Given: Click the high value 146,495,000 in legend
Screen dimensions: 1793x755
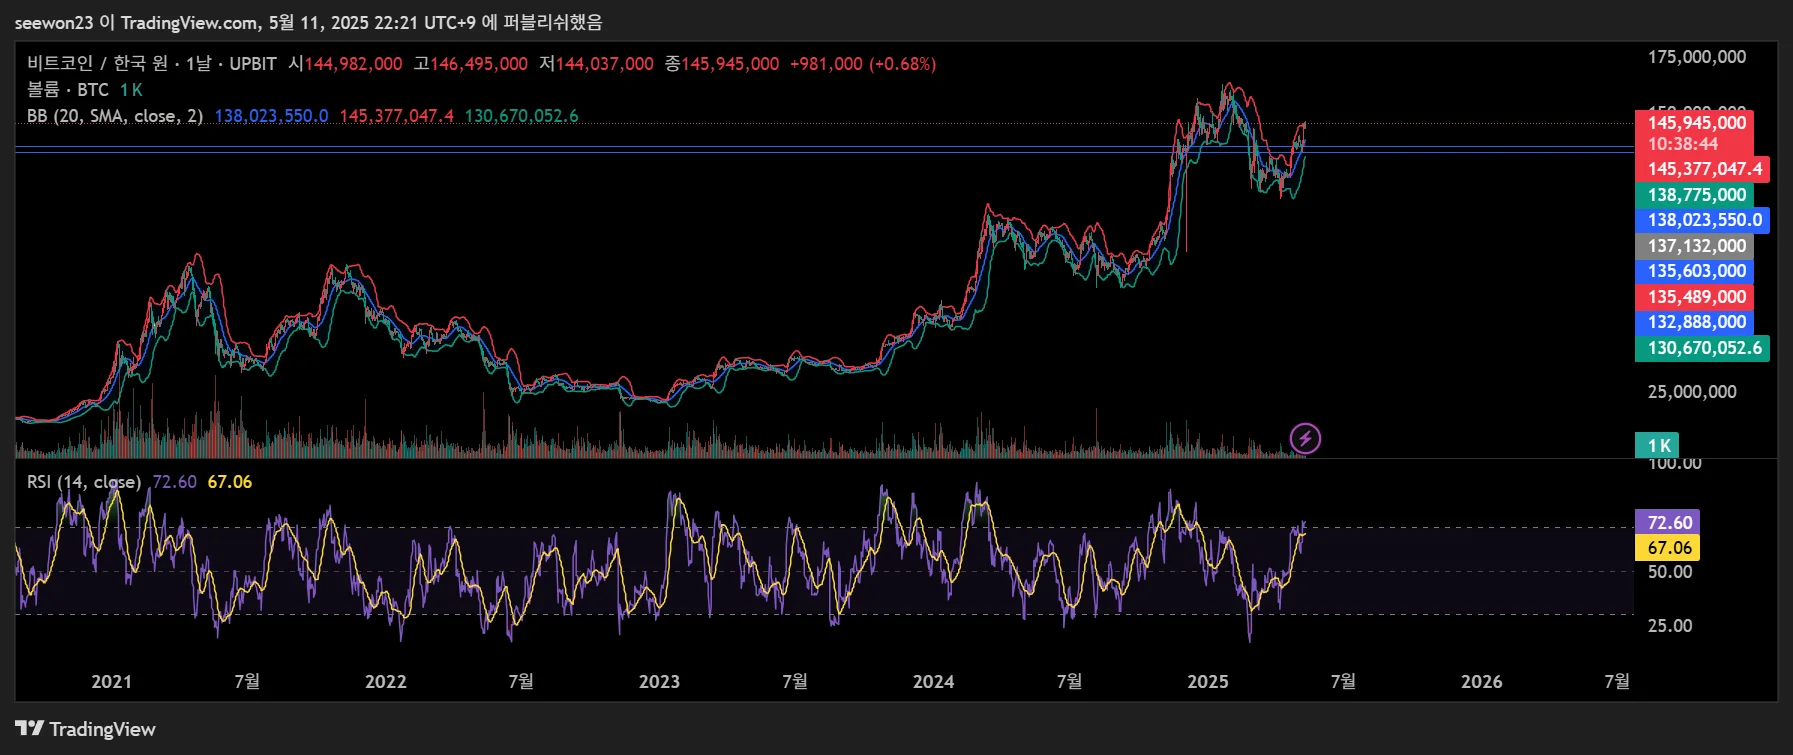Looking at the screenshot, I should [x=479, y=64].
